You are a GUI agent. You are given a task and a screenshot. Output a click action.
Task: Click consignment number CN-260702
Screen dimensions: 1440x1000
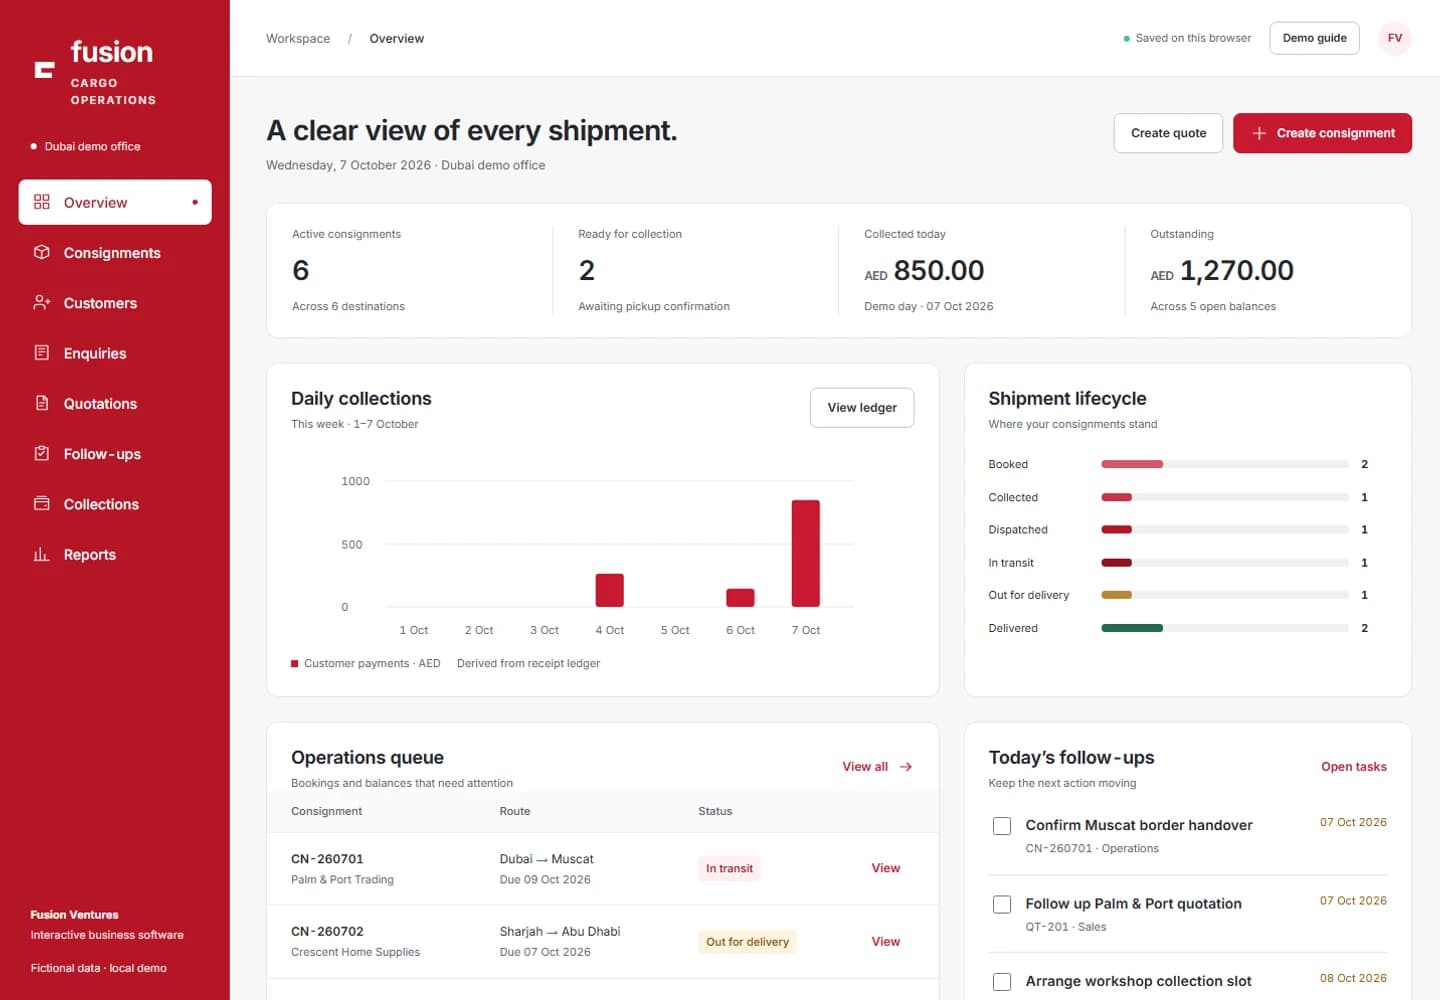pos(327,931)
